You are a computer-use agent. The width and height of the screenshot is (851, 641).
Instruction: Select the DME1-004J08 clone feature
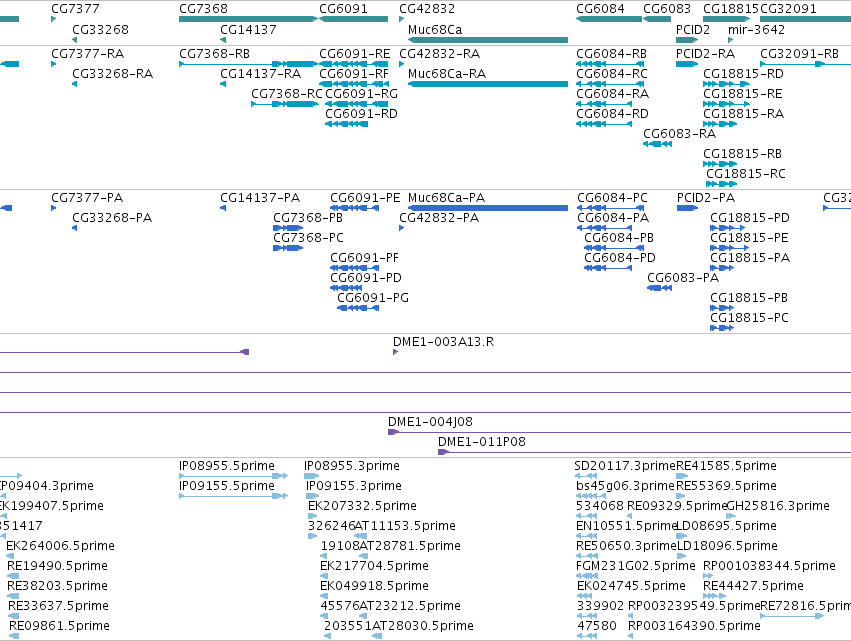coord(619,433)
